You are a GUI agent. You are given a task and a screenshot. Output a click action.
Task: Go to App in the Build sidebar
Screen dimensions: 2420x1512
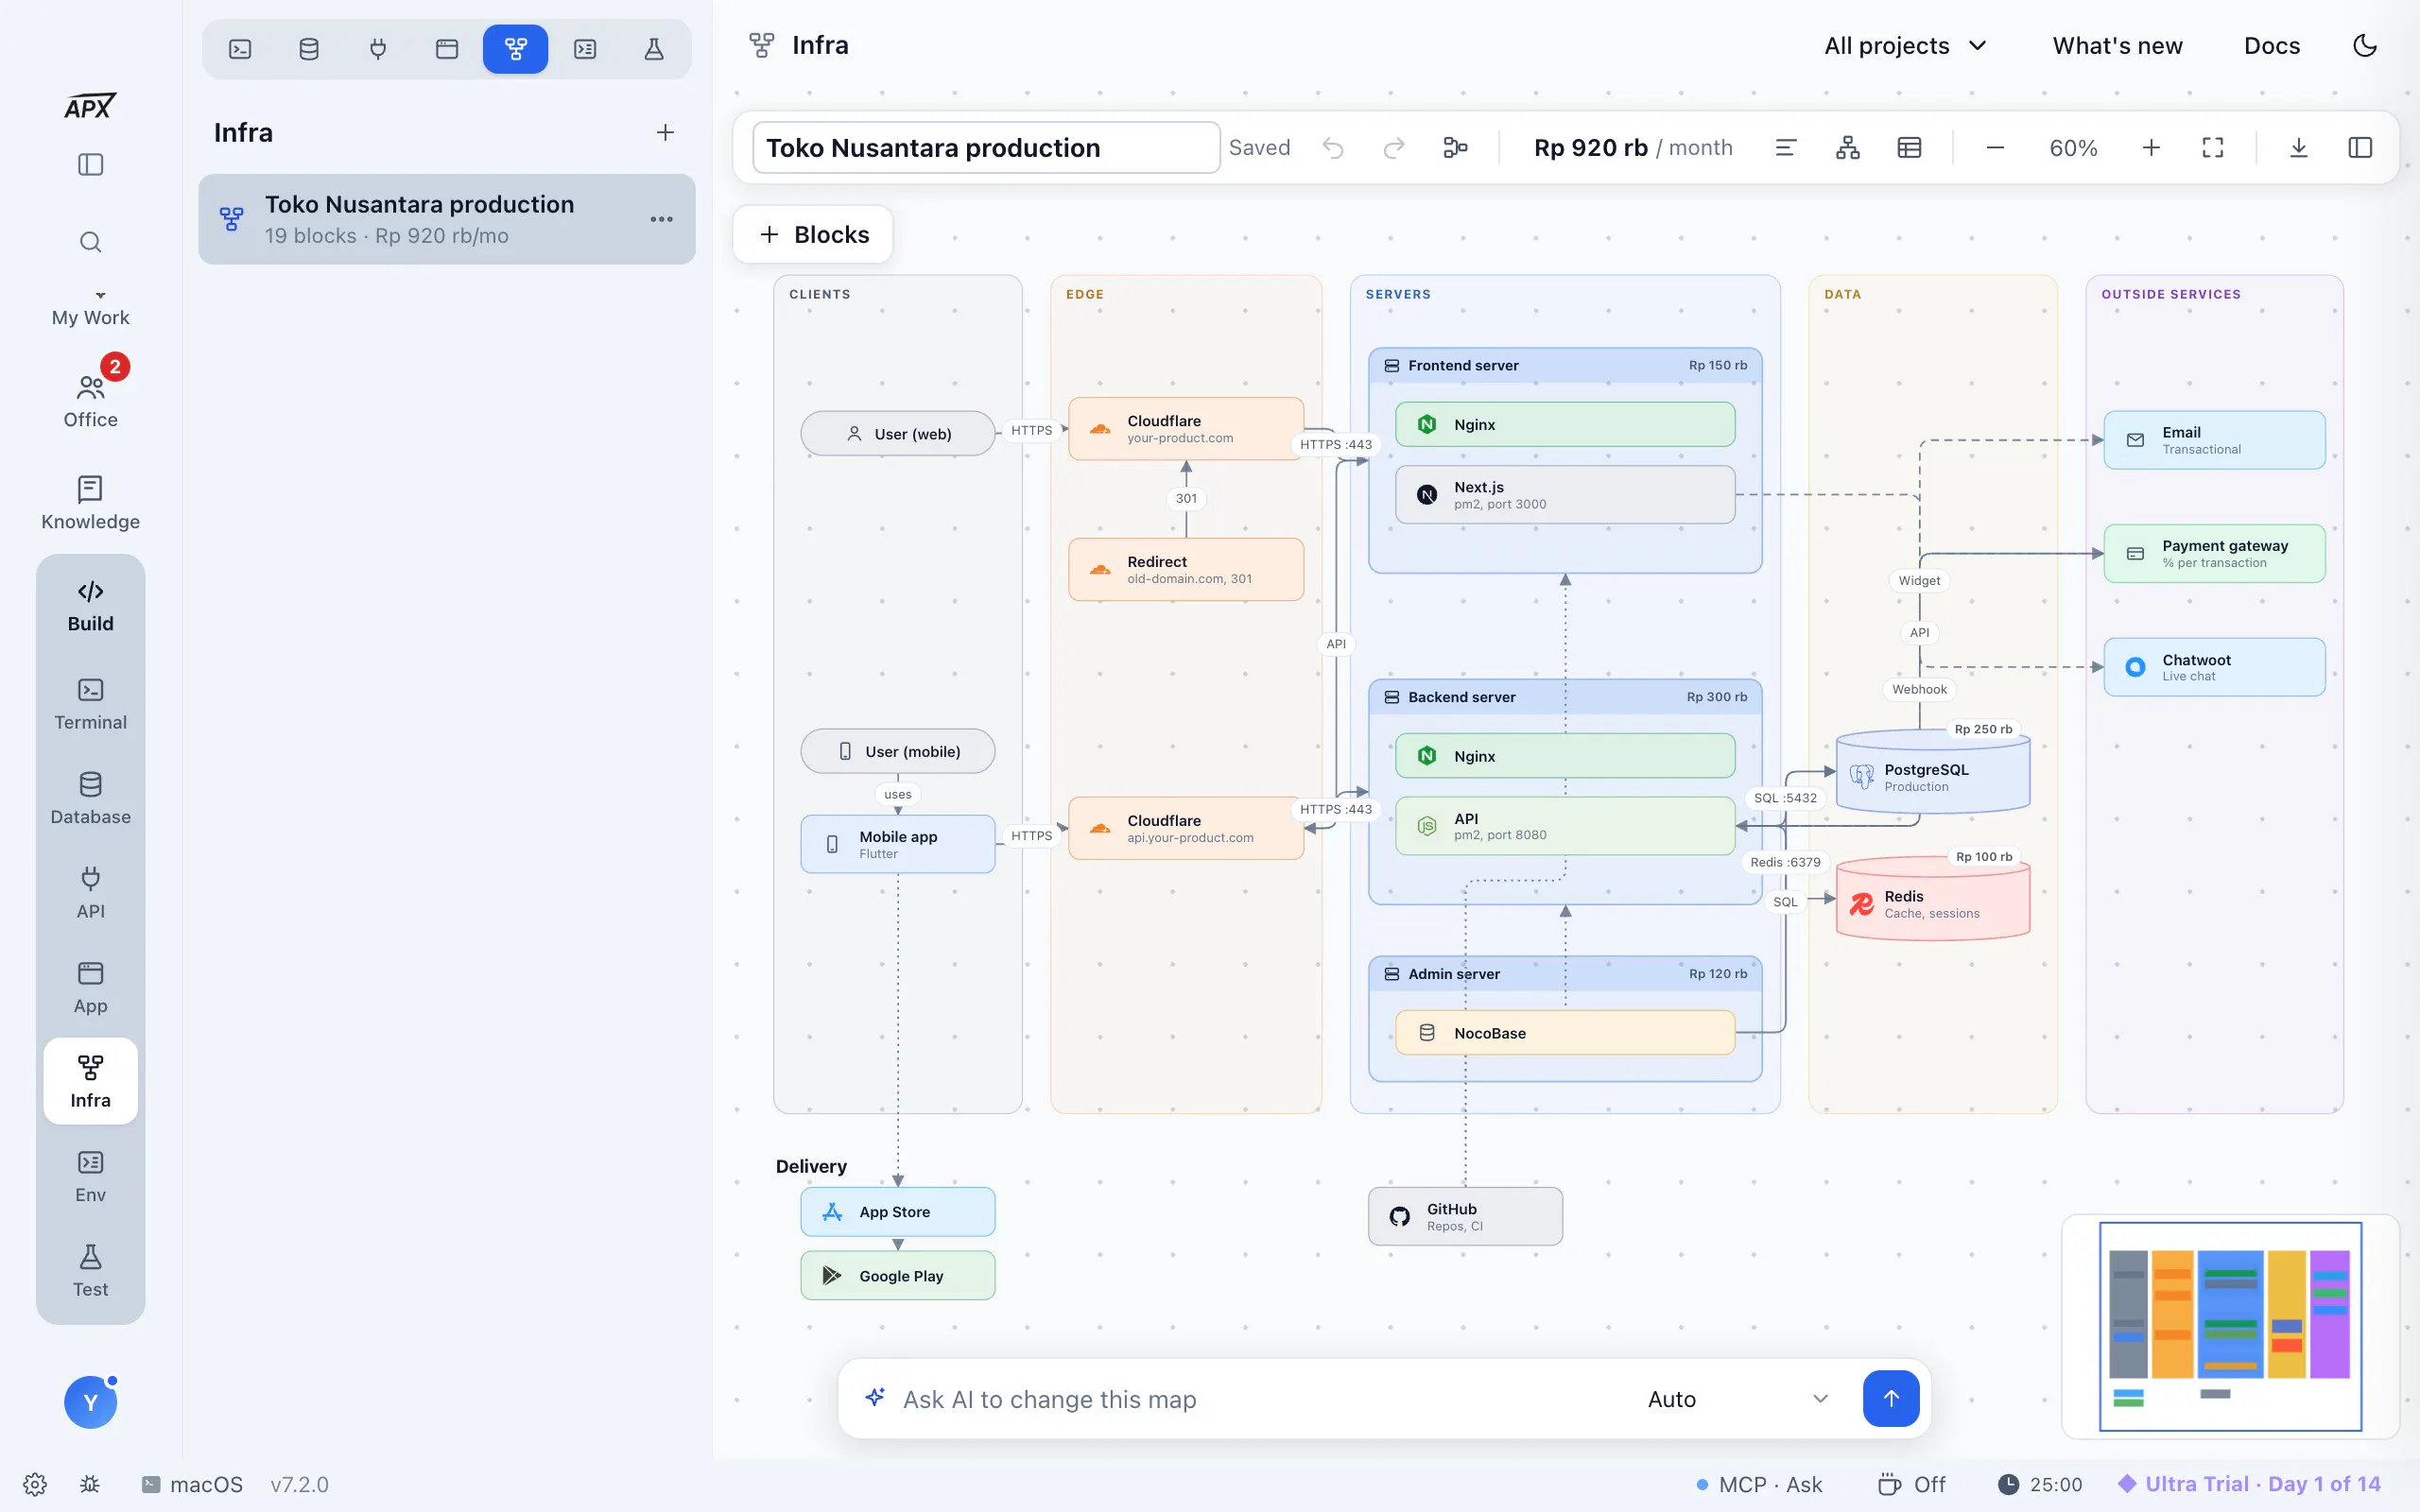[x=91, y=987]
